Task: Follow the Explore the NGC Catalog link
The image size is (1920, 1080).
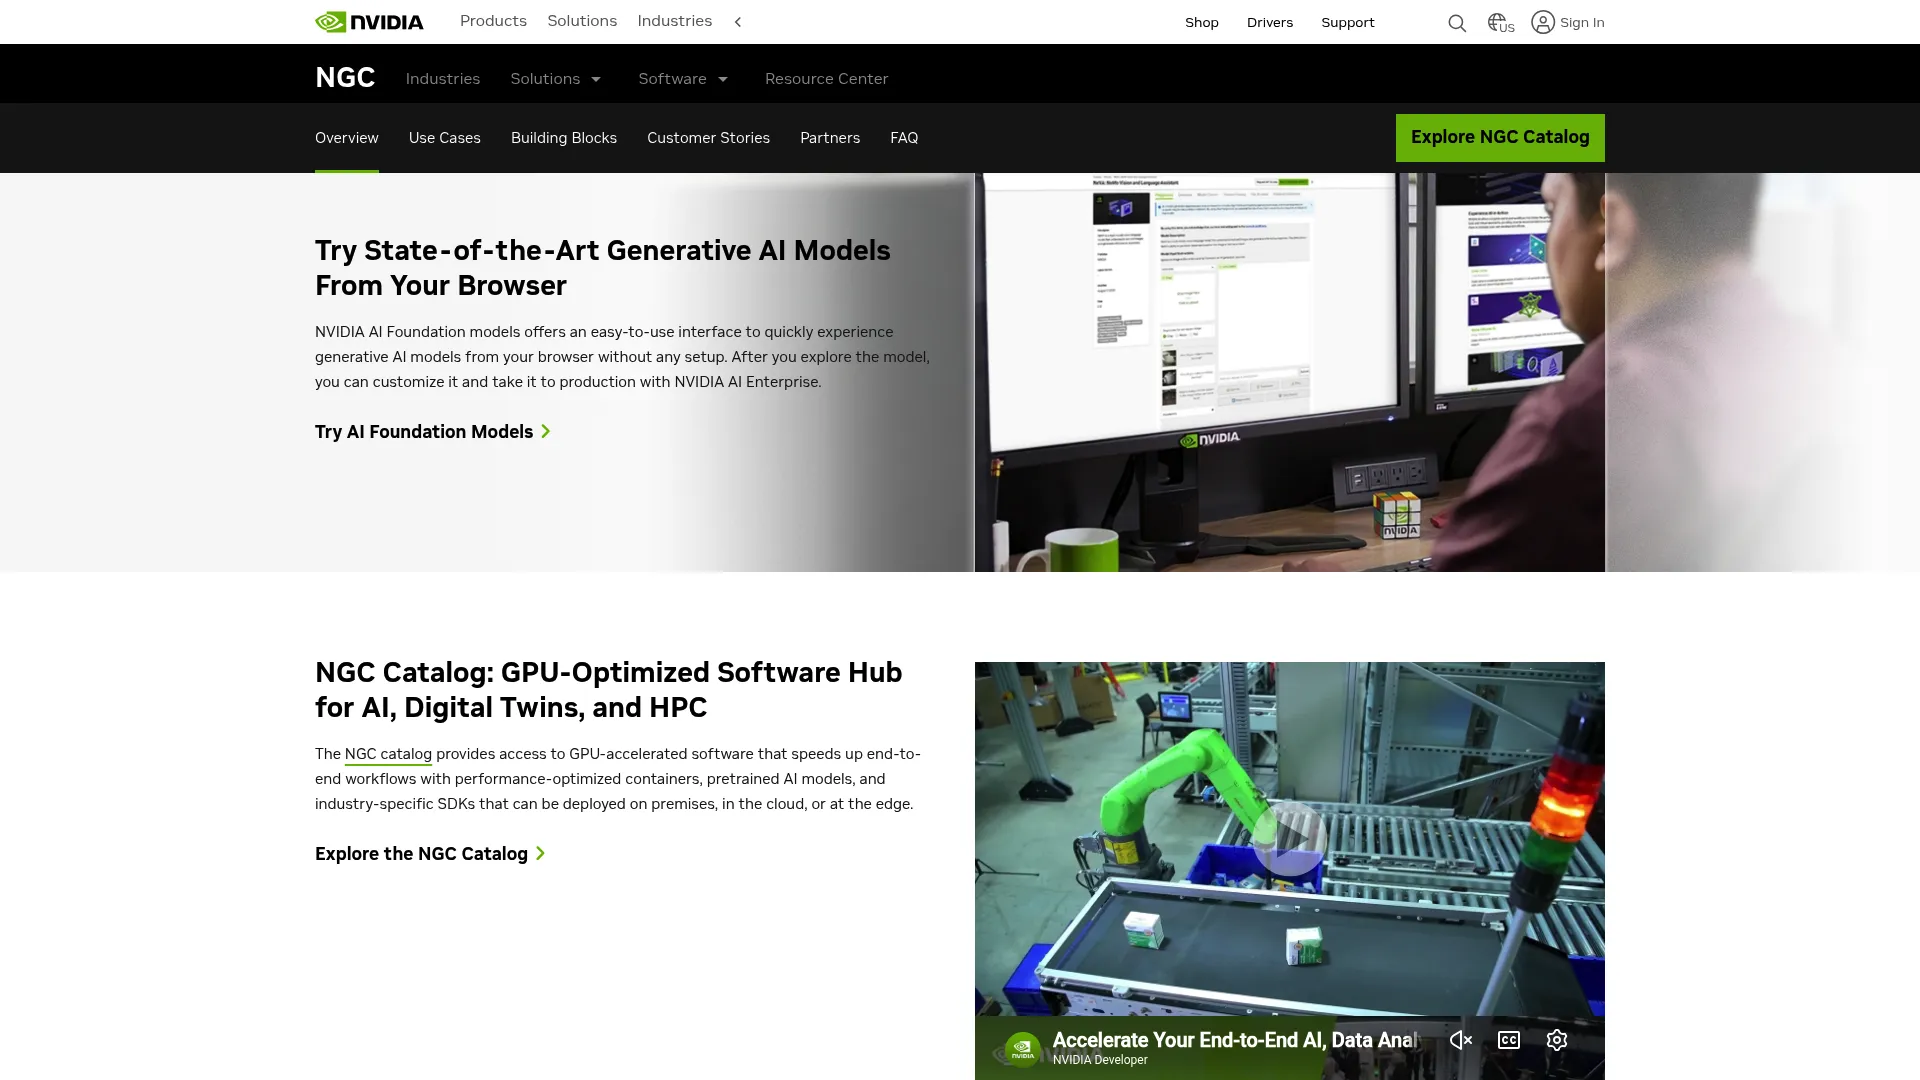Action: click(x=430, y=854)
